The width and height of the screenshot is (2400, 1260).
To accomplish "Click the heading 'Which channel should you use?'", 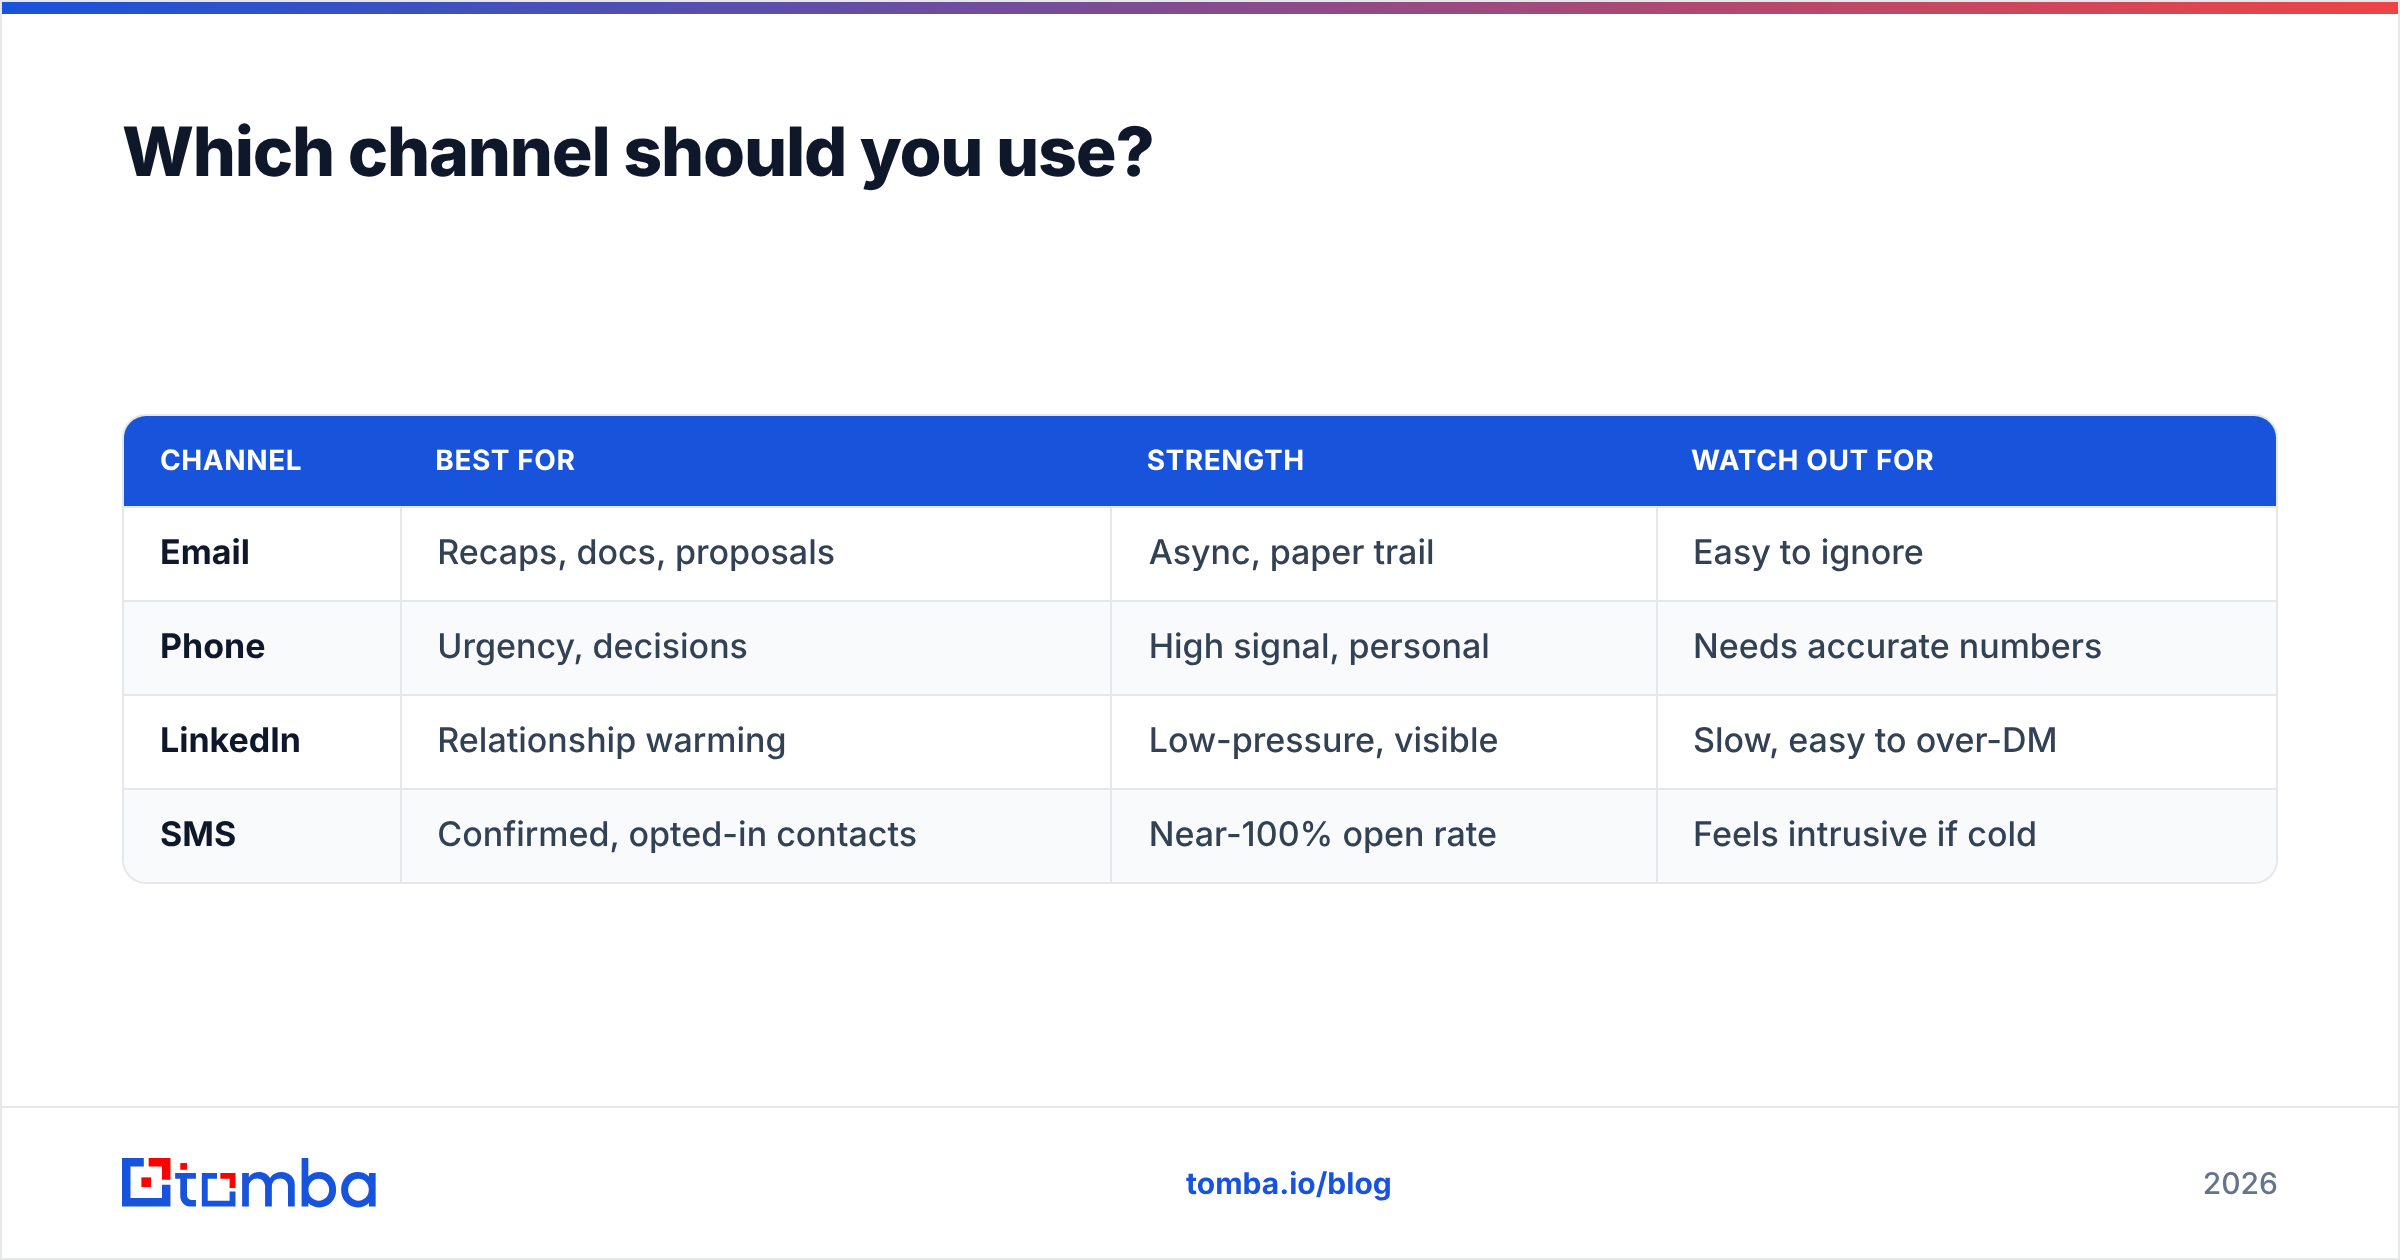I will click(x=638, y=153).
